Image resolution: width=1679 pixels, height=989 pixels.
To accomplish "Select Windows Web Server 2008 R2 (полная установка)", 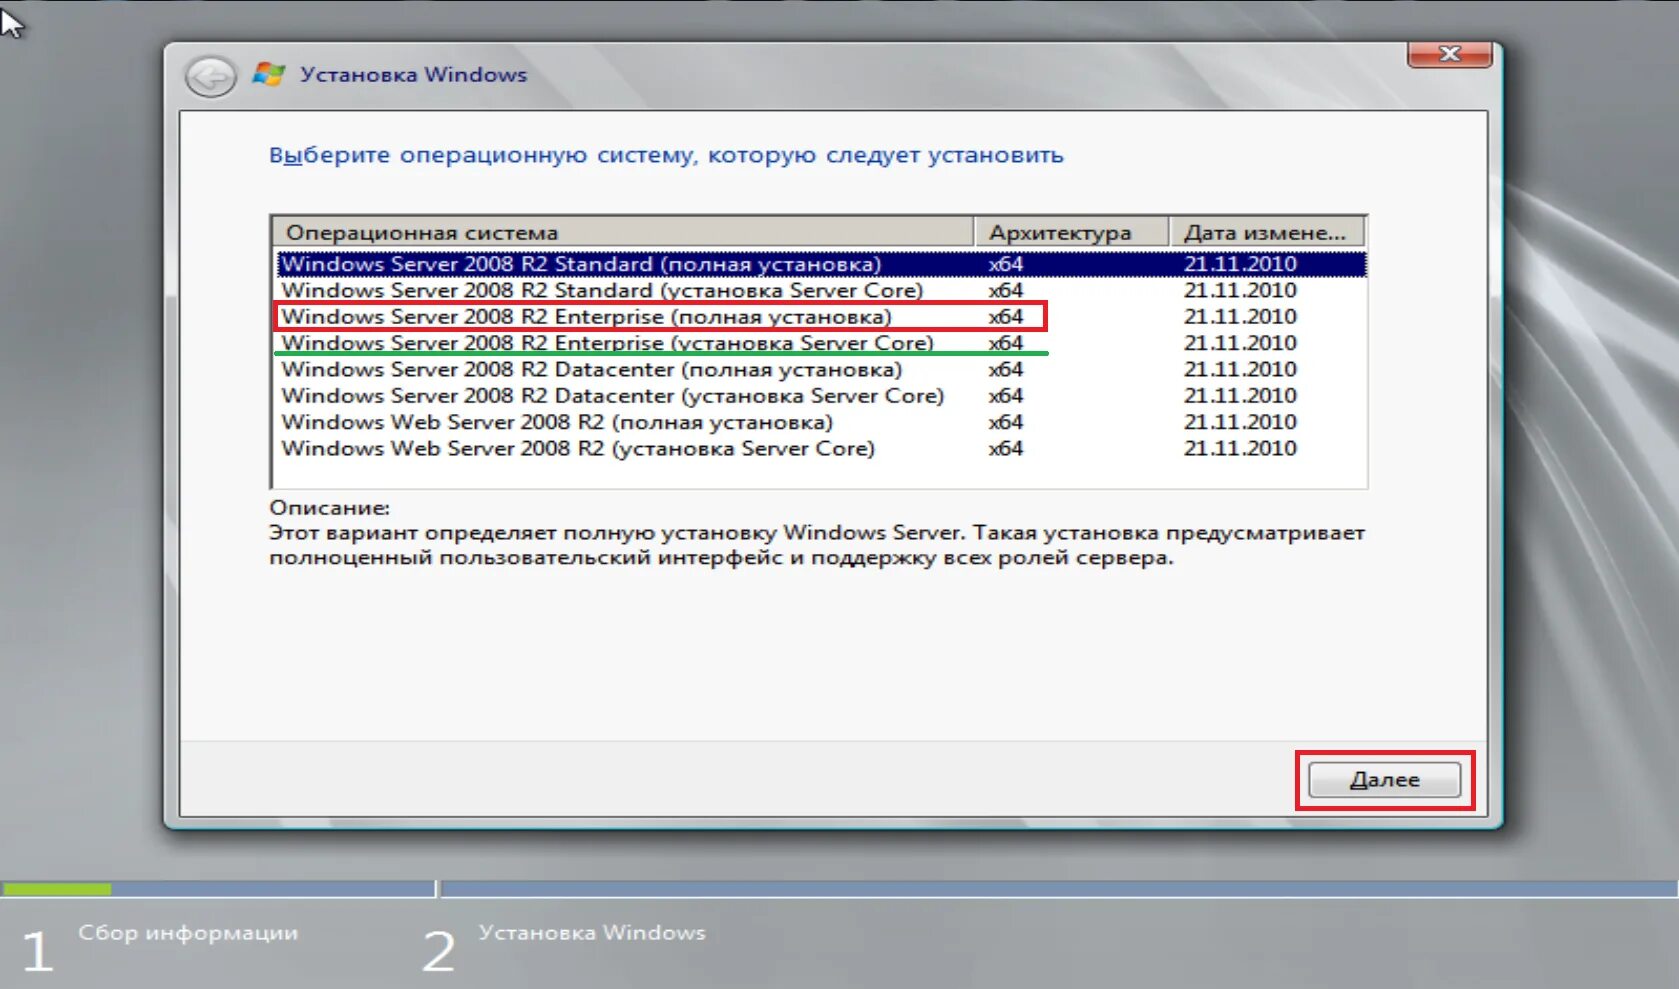I will pos(821,422).
